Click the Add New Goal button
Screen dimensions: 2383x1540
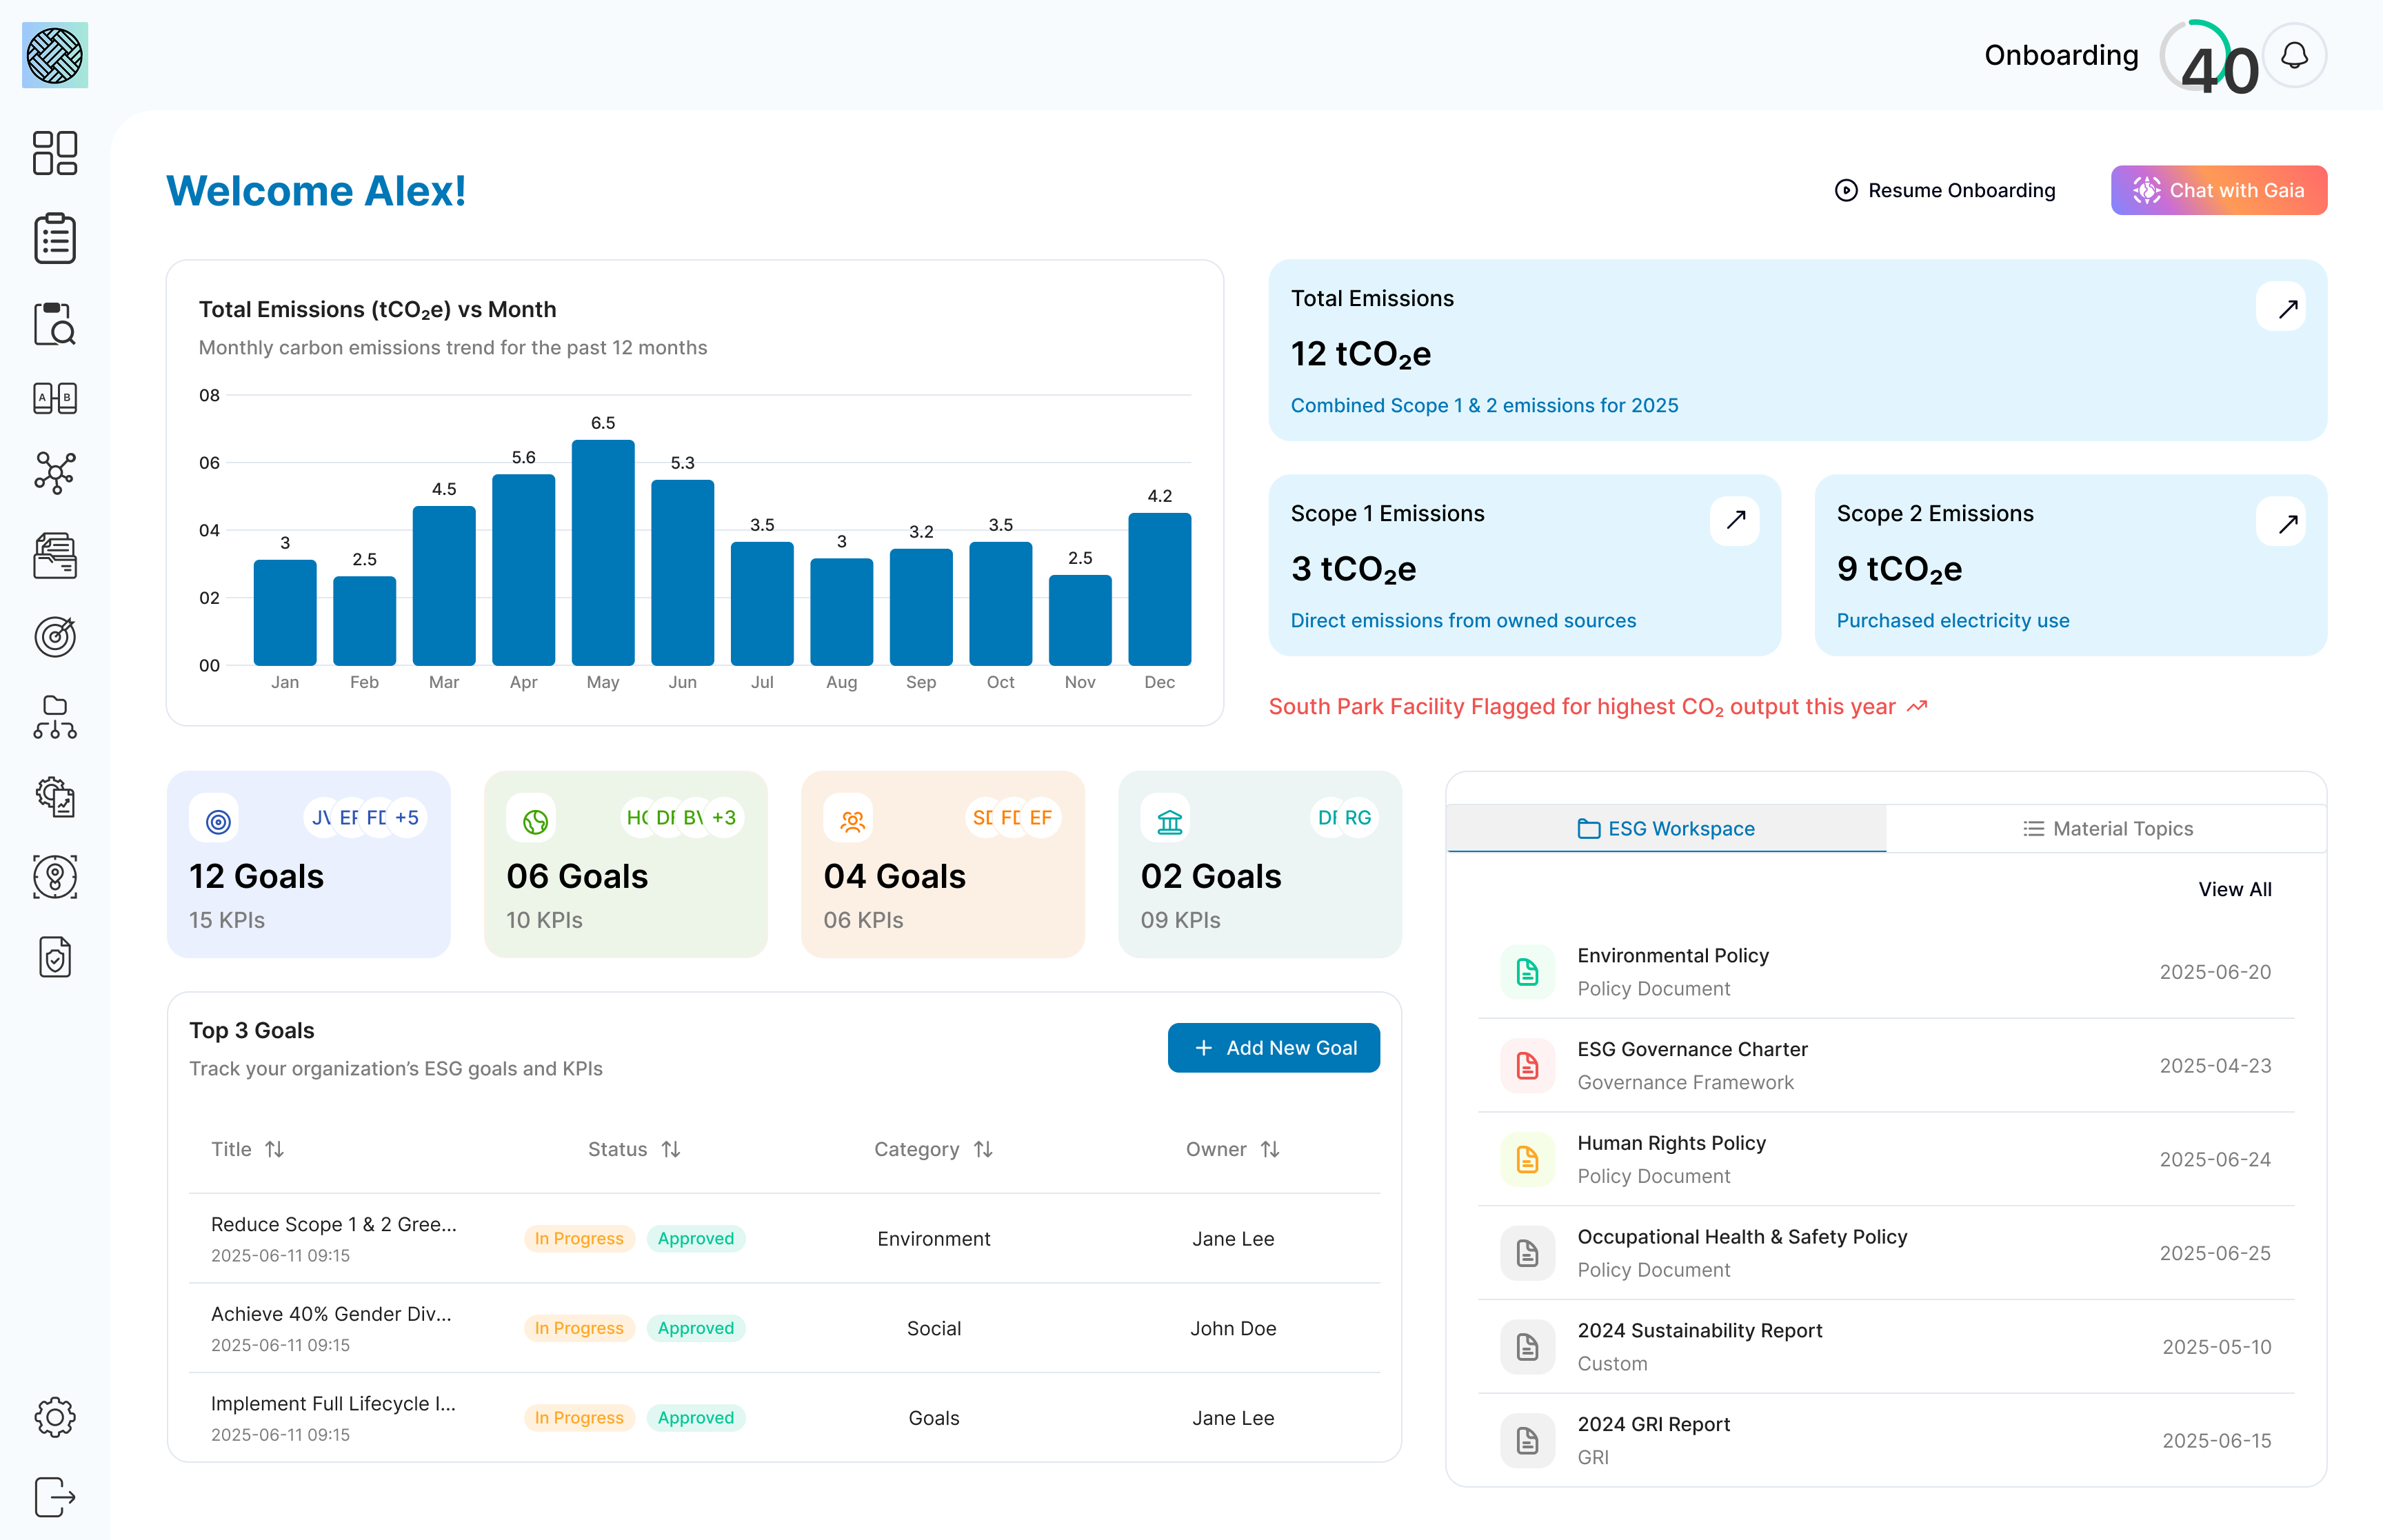[x=1273, y=1047]
